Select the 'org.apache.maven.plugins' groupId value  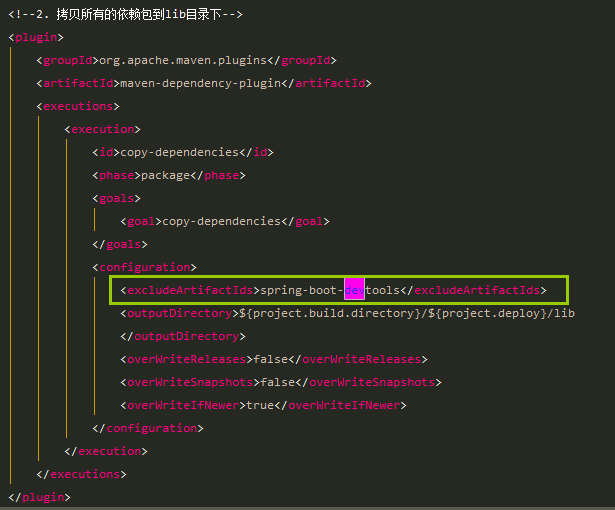183,60
